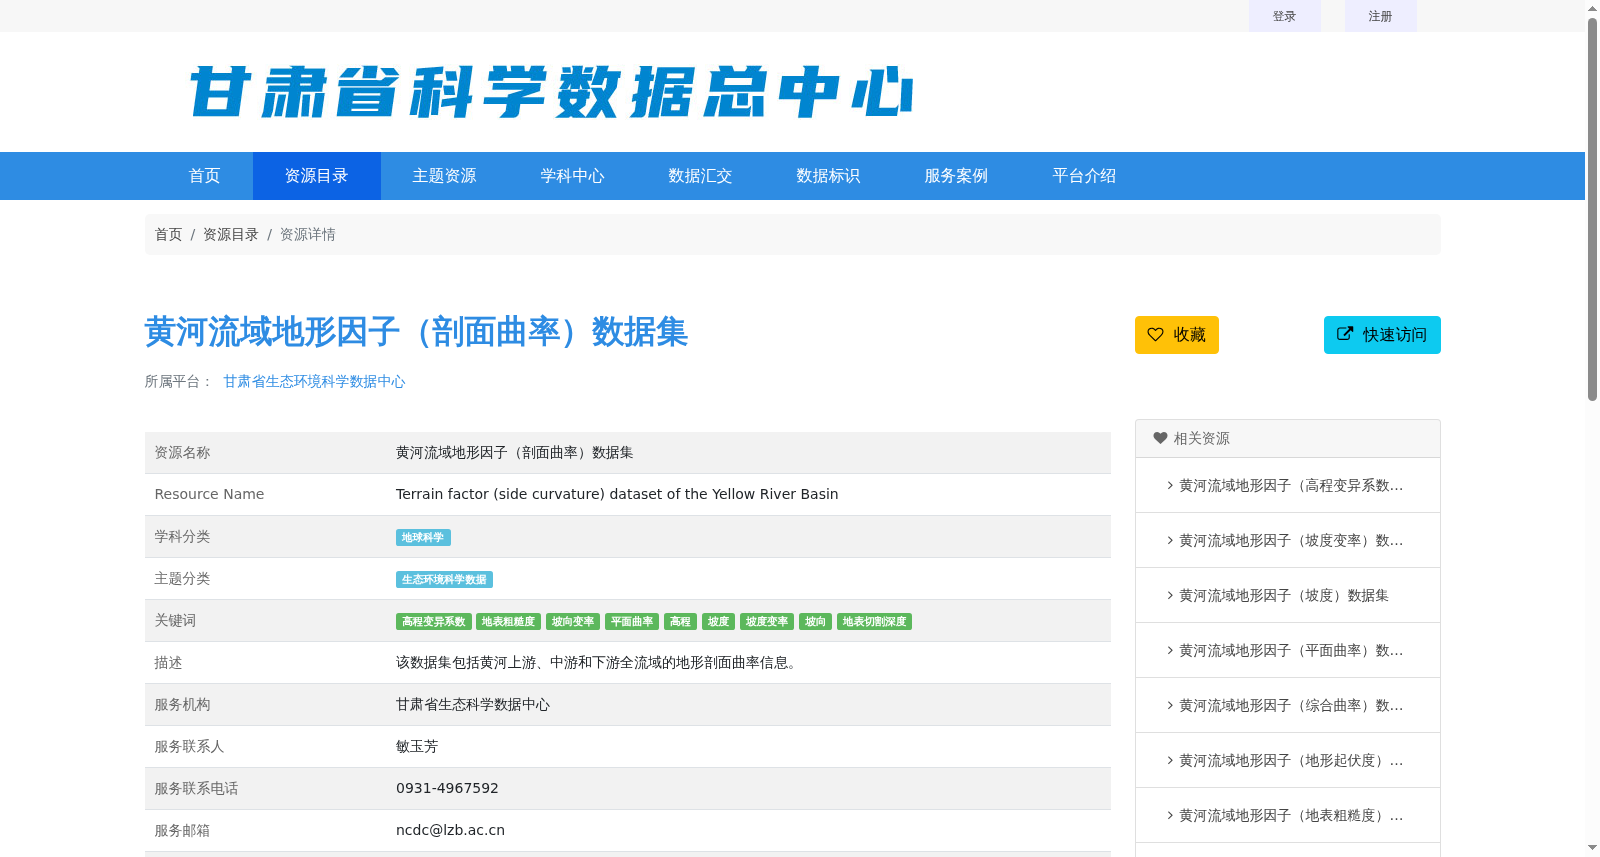Click 首页 in the breadcrumb

(x=168, y=234)
